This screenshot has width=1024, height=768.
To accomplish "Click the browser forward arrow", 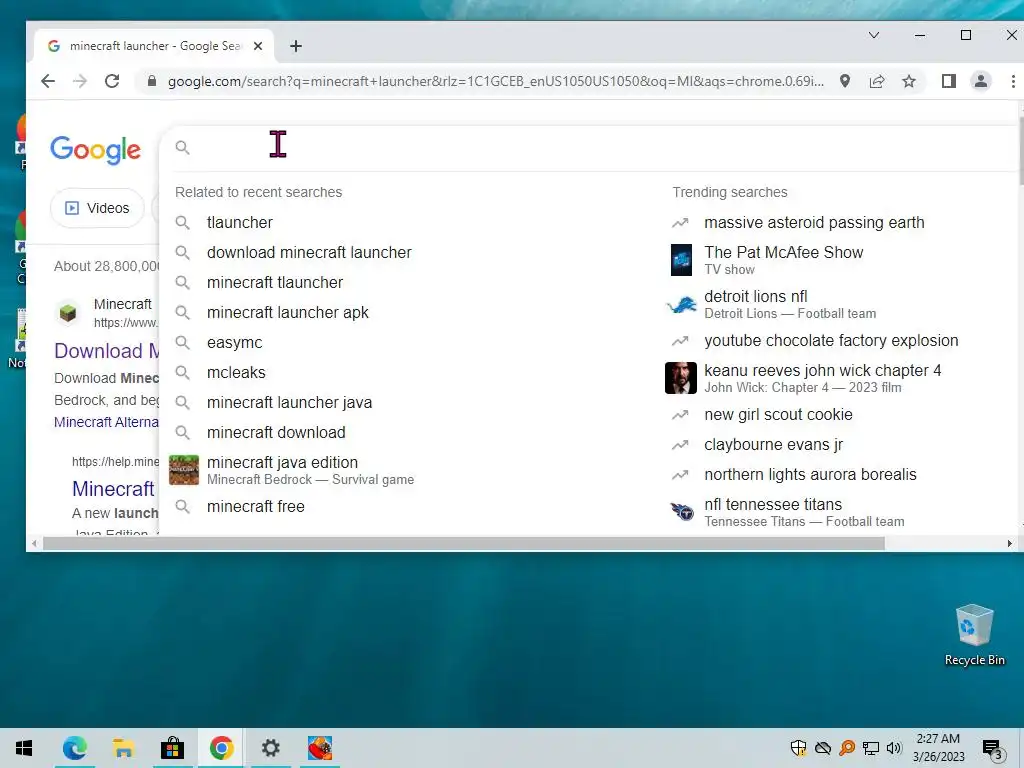I will tap(80, 81).
